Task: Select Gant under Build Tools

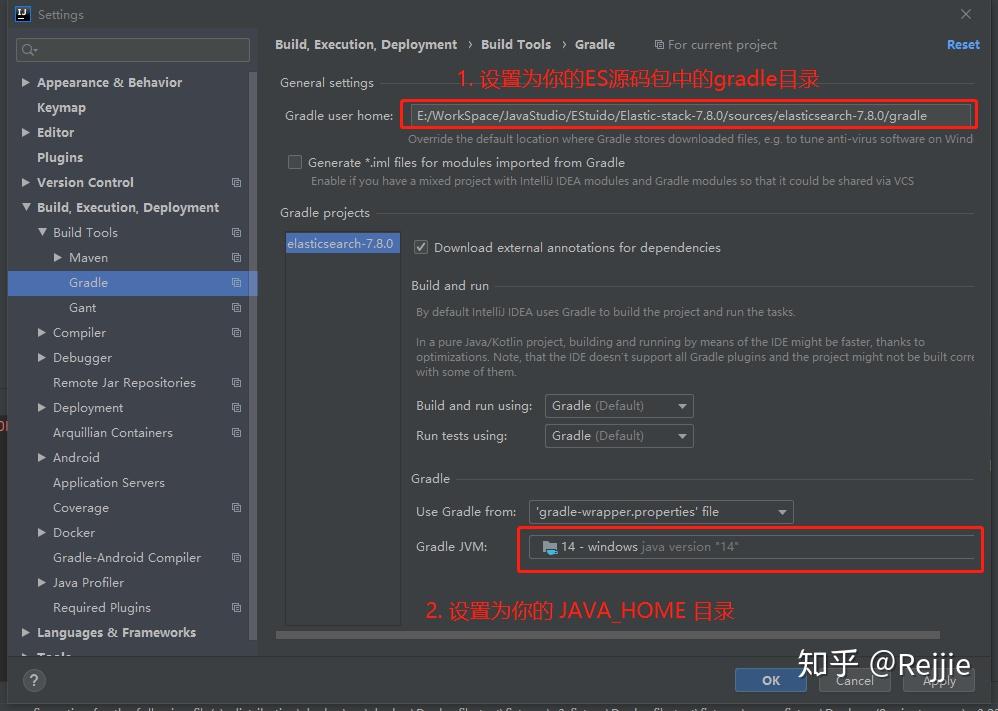Action: pos(83,308)
